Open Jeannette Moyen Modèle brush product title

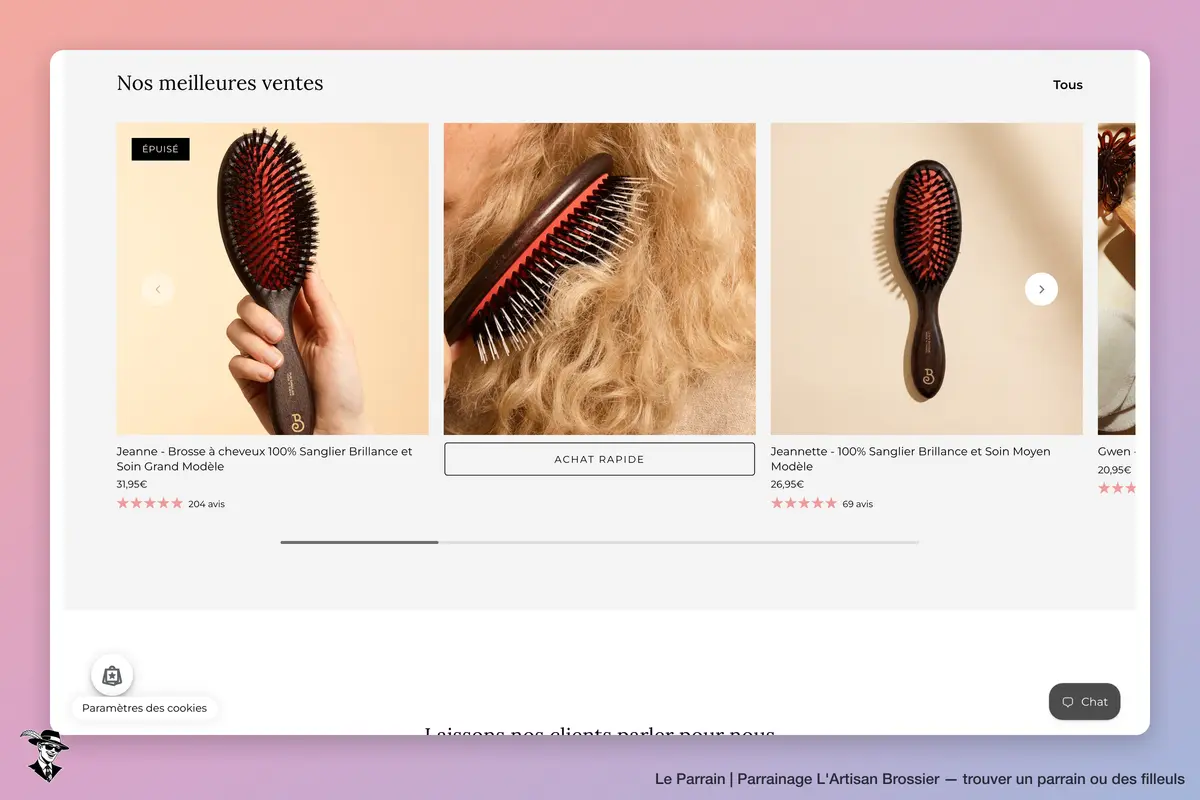[911, 459]
